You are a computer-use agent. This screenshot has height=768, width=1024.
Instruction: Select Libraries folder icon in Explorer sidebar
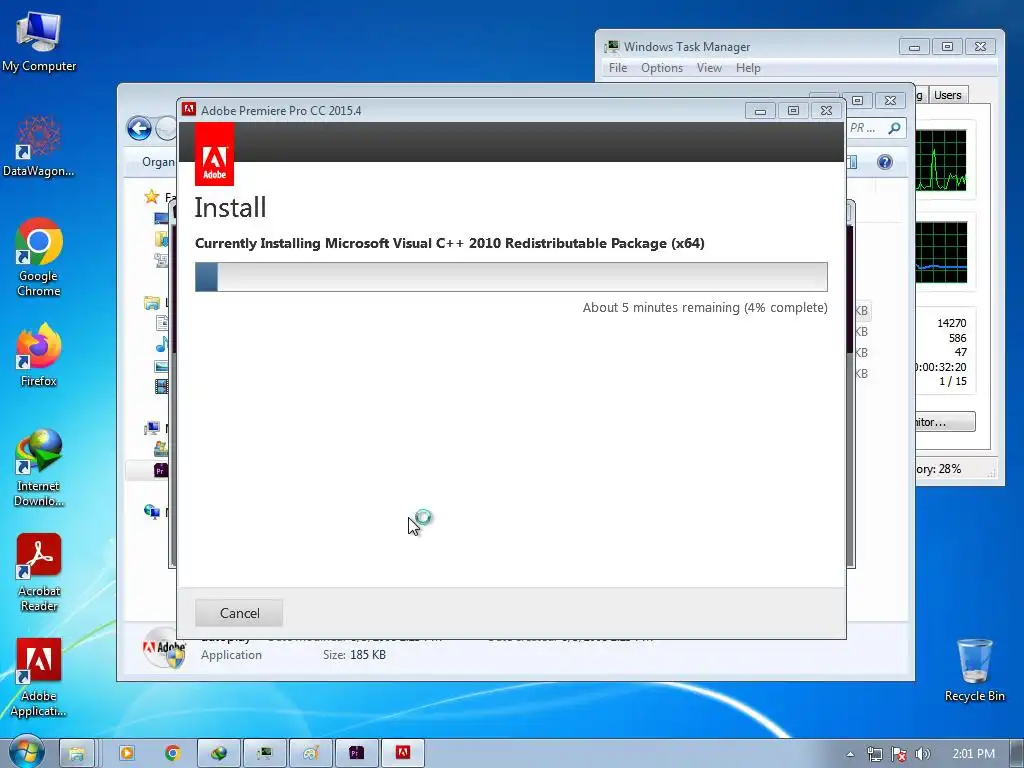pyautogui.click(x=152, y=302)
